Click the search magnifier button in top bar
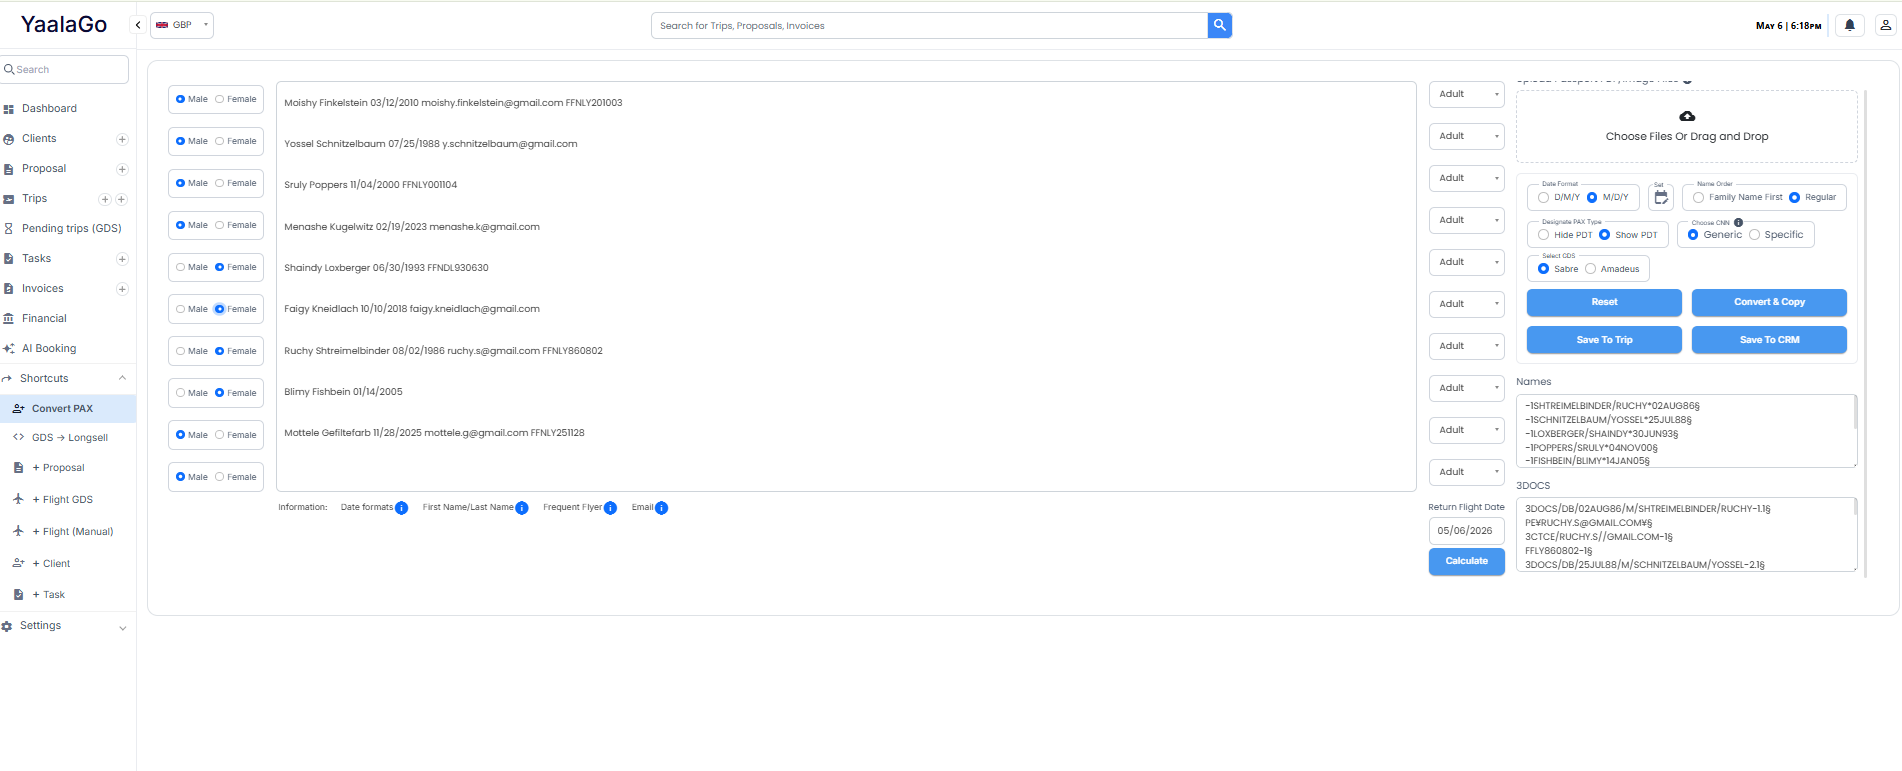This screenshot has width=1902, height=771. click(1219, 25)
